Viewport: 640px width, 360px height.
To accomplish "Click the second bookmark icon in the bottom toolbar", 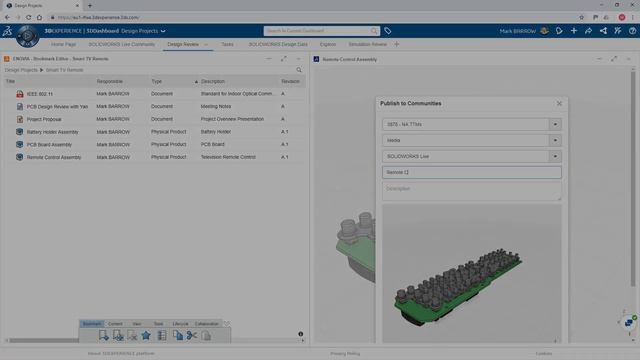I will coord(118,336).
